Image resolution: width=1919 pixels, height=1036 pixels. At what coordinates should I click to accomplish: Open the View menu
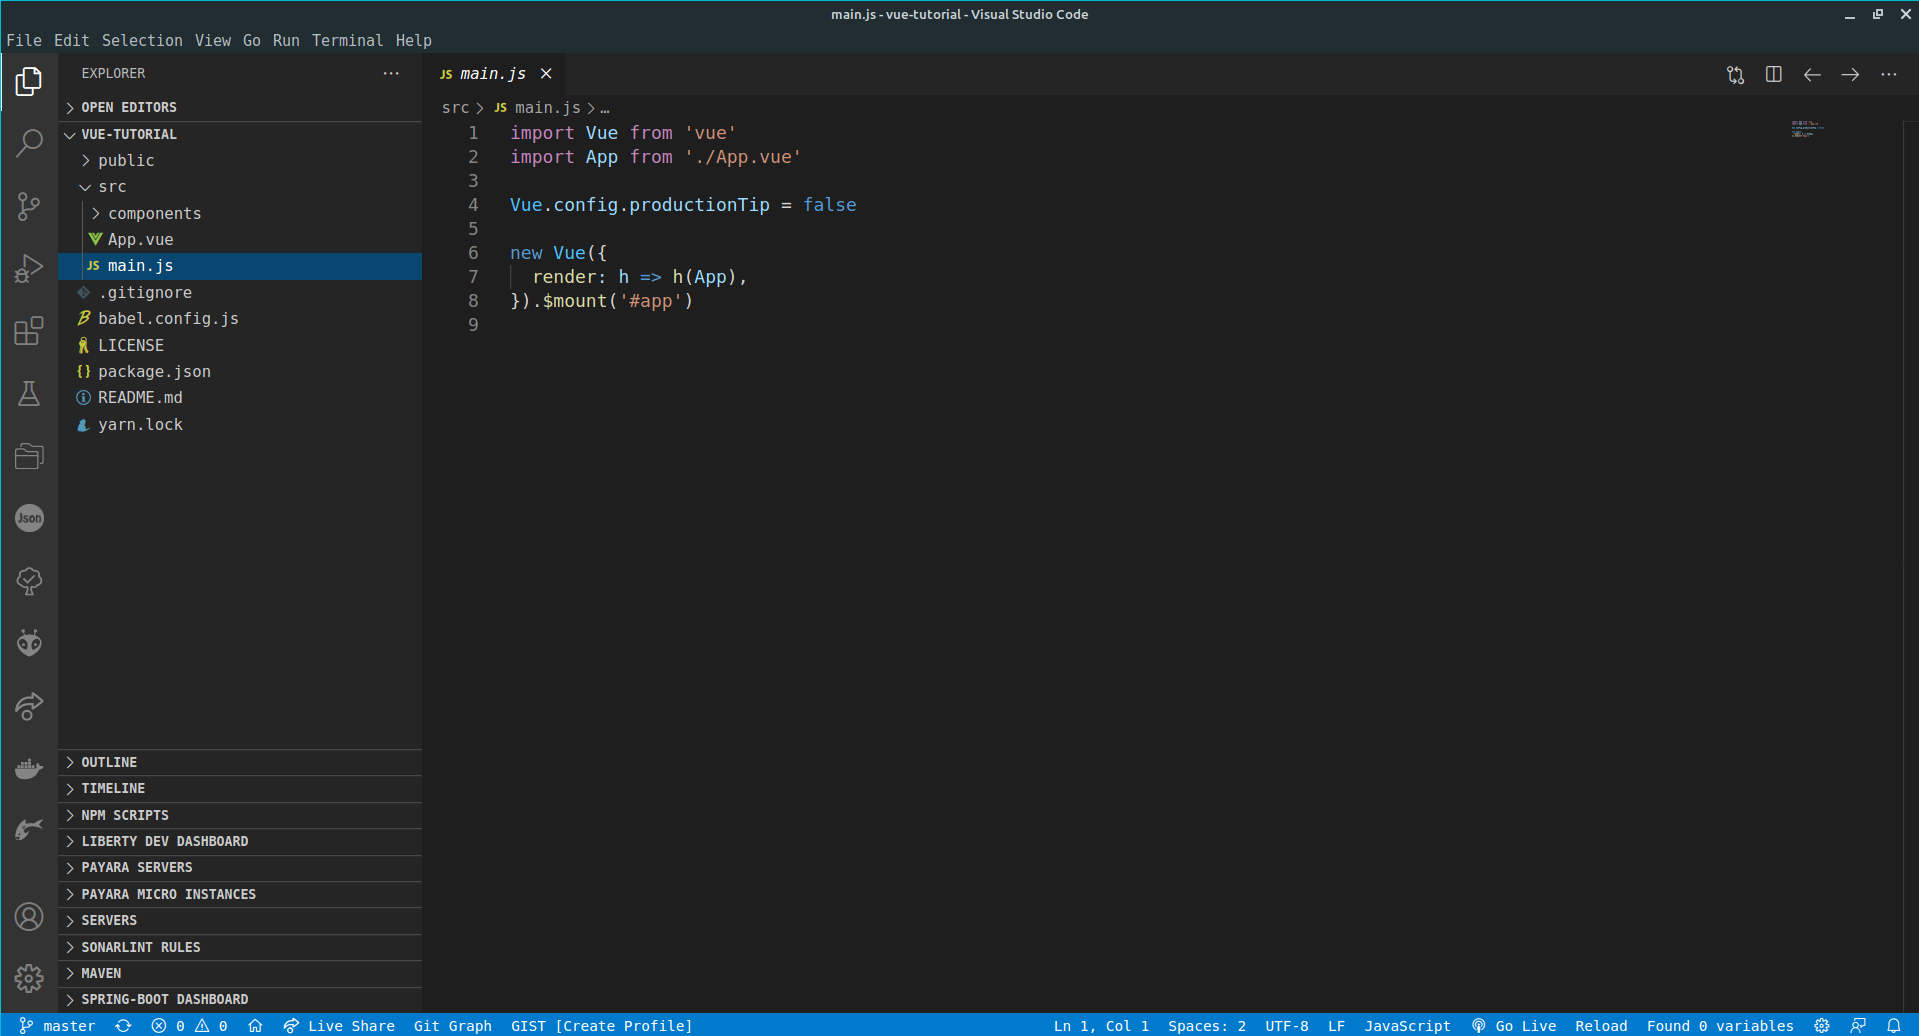[213, 40]
